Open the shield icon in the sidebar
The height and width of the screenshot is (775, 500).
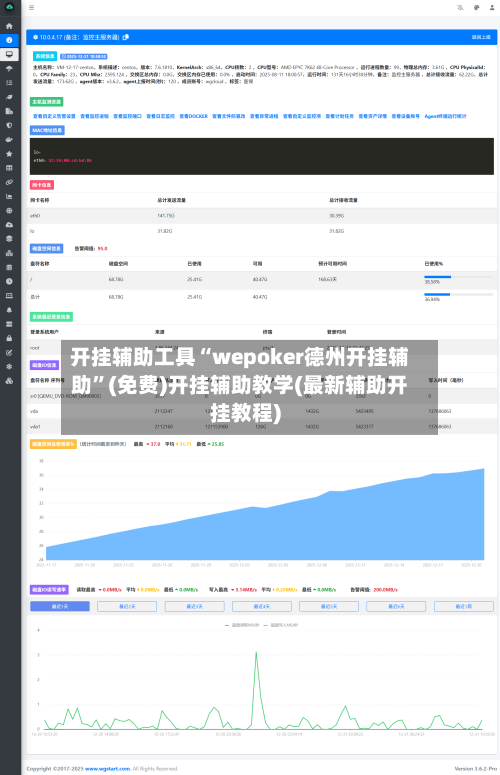tap(9, 126)
